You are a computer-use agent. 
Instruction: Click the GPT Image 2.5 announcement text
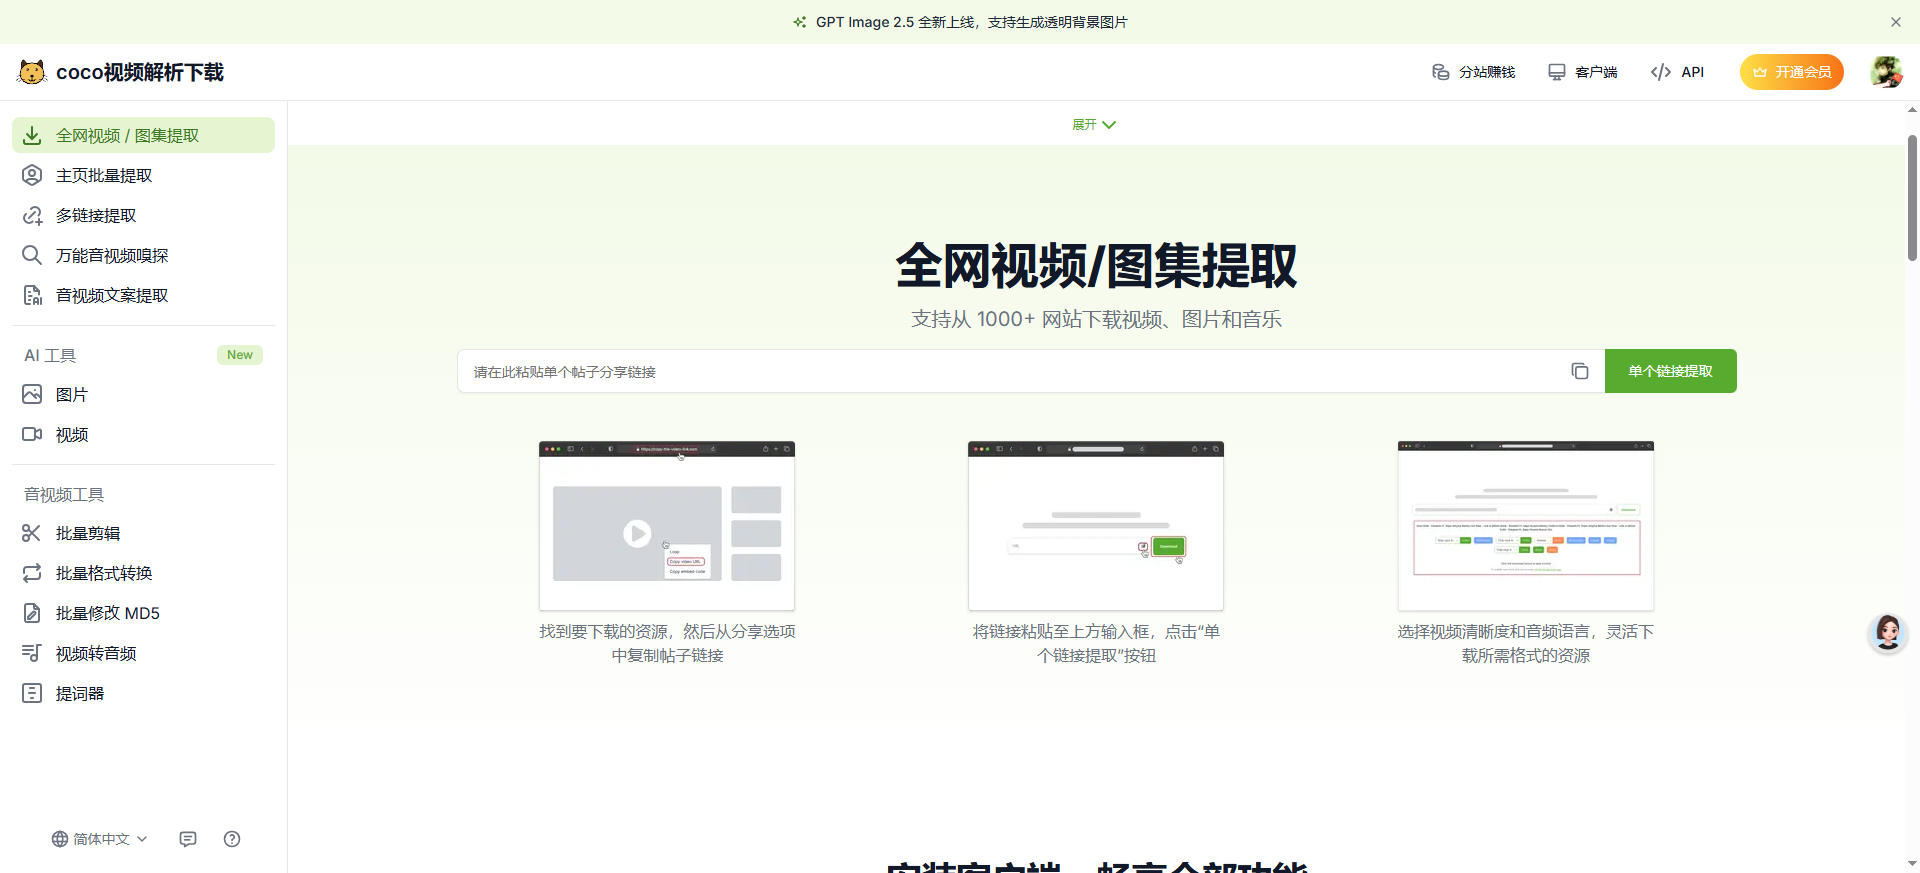coord(971,22)
